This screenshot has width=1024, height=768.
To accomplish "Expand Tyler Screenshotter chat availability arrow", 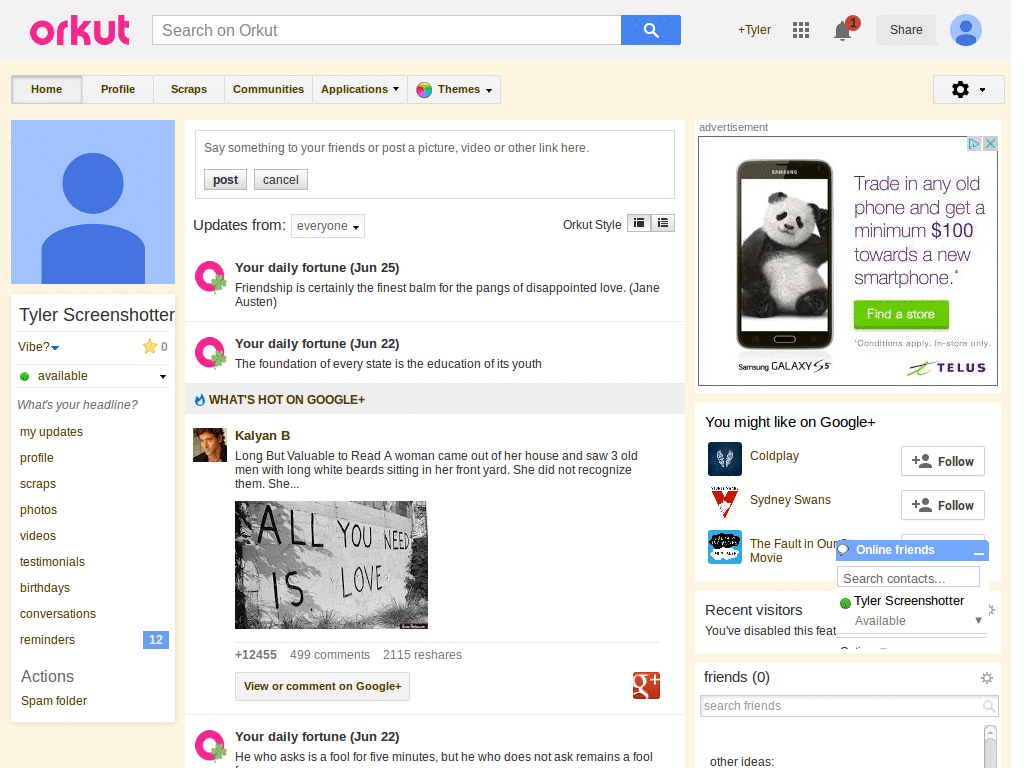I will coord(978,620).
